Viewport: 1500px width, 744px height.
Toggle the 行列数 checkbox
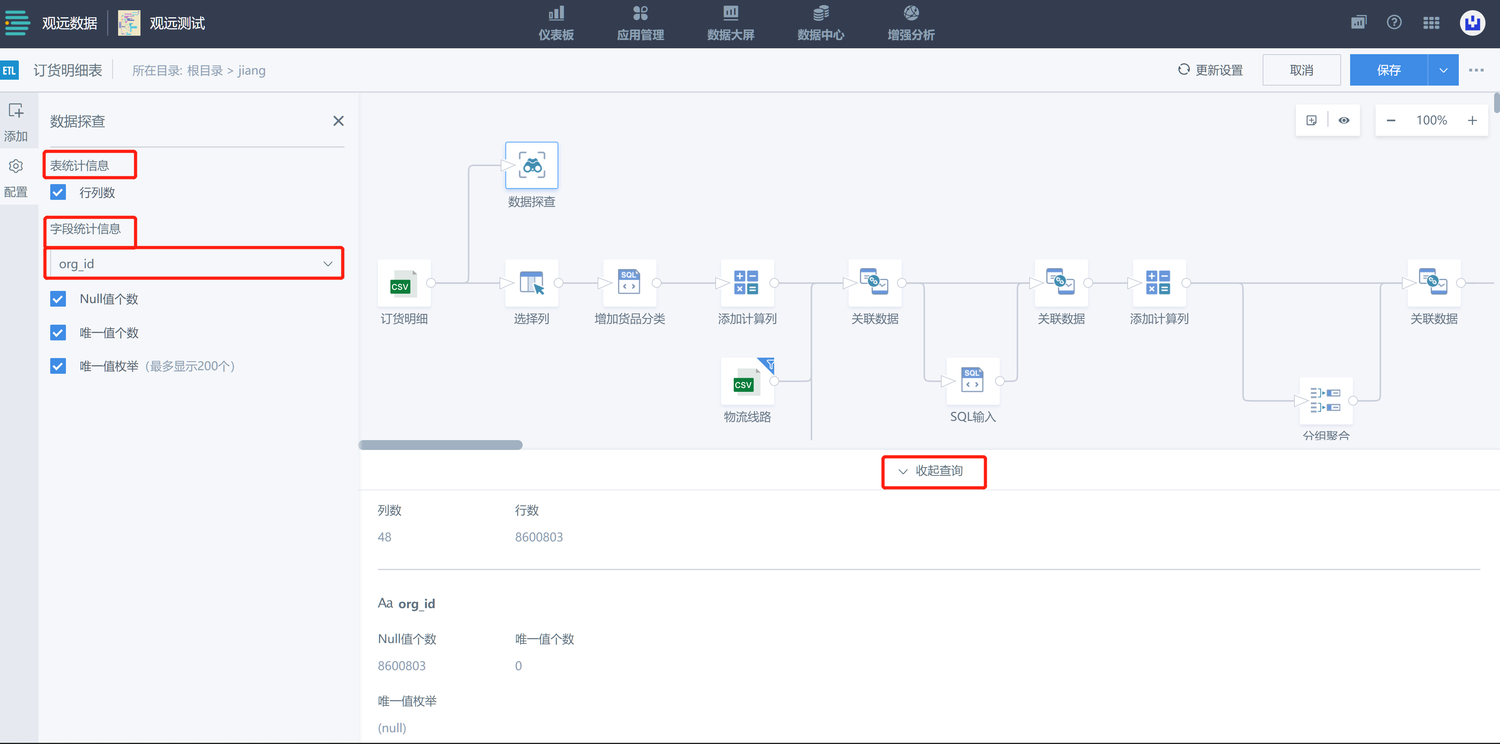58,192
